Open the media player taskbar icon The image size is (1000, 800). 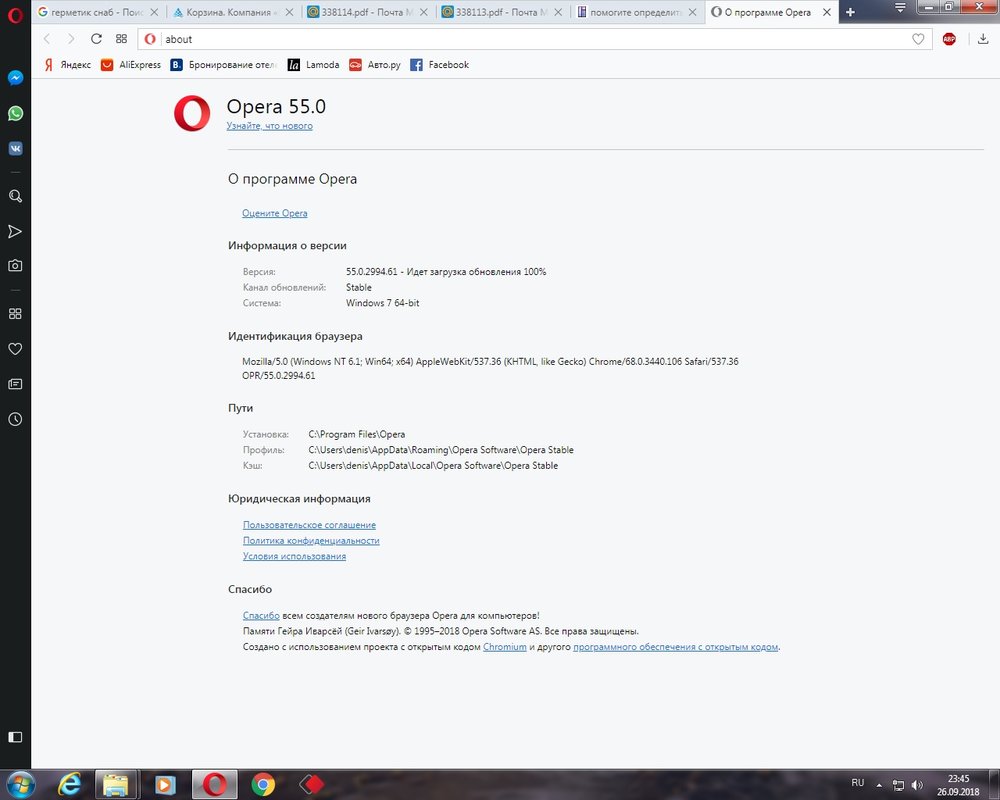click(x=165, y=784)
